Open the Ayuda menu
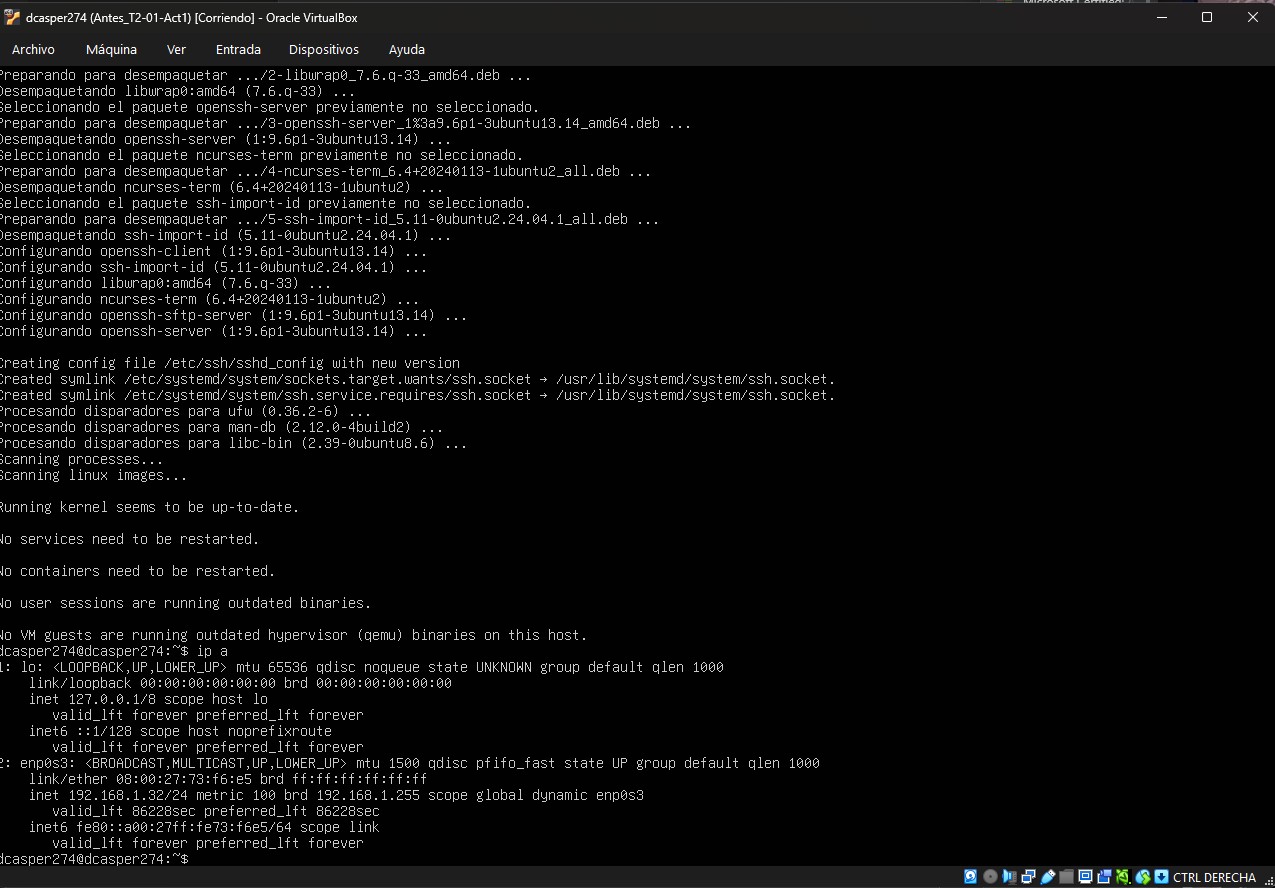The height and width of the screenshot is (888, 1275). [406, 49]
